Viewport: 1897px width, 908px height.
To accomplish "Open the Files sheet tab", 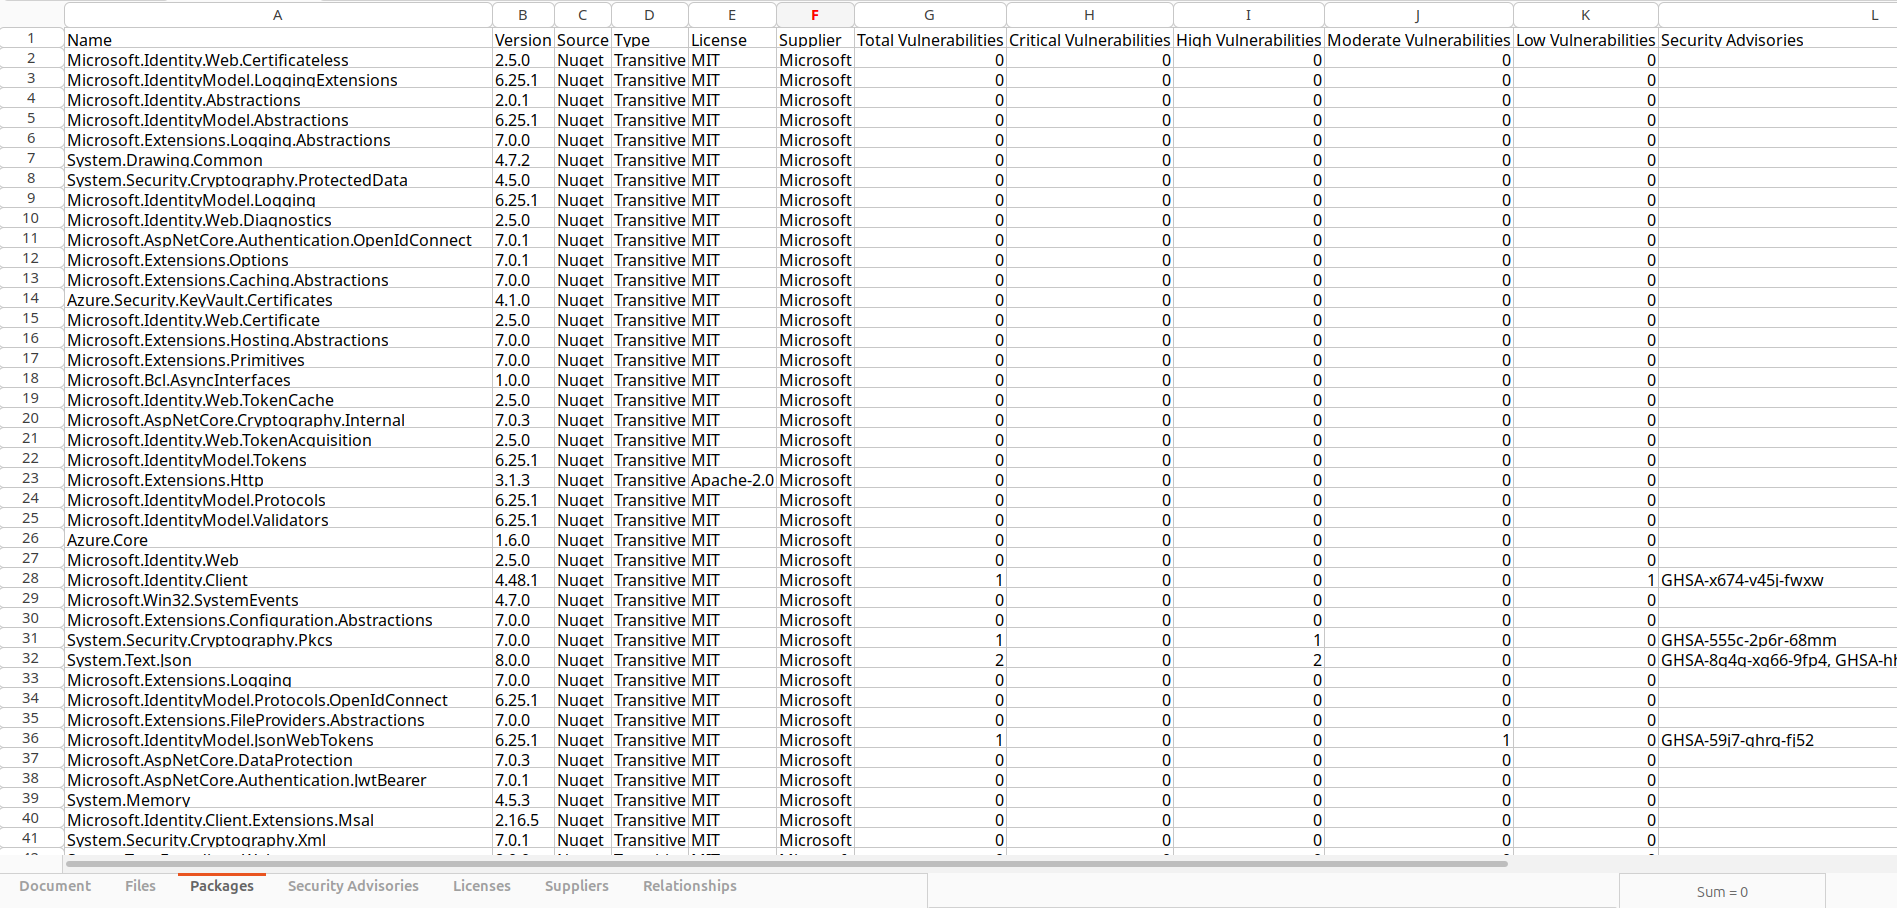I will point(140,886).
